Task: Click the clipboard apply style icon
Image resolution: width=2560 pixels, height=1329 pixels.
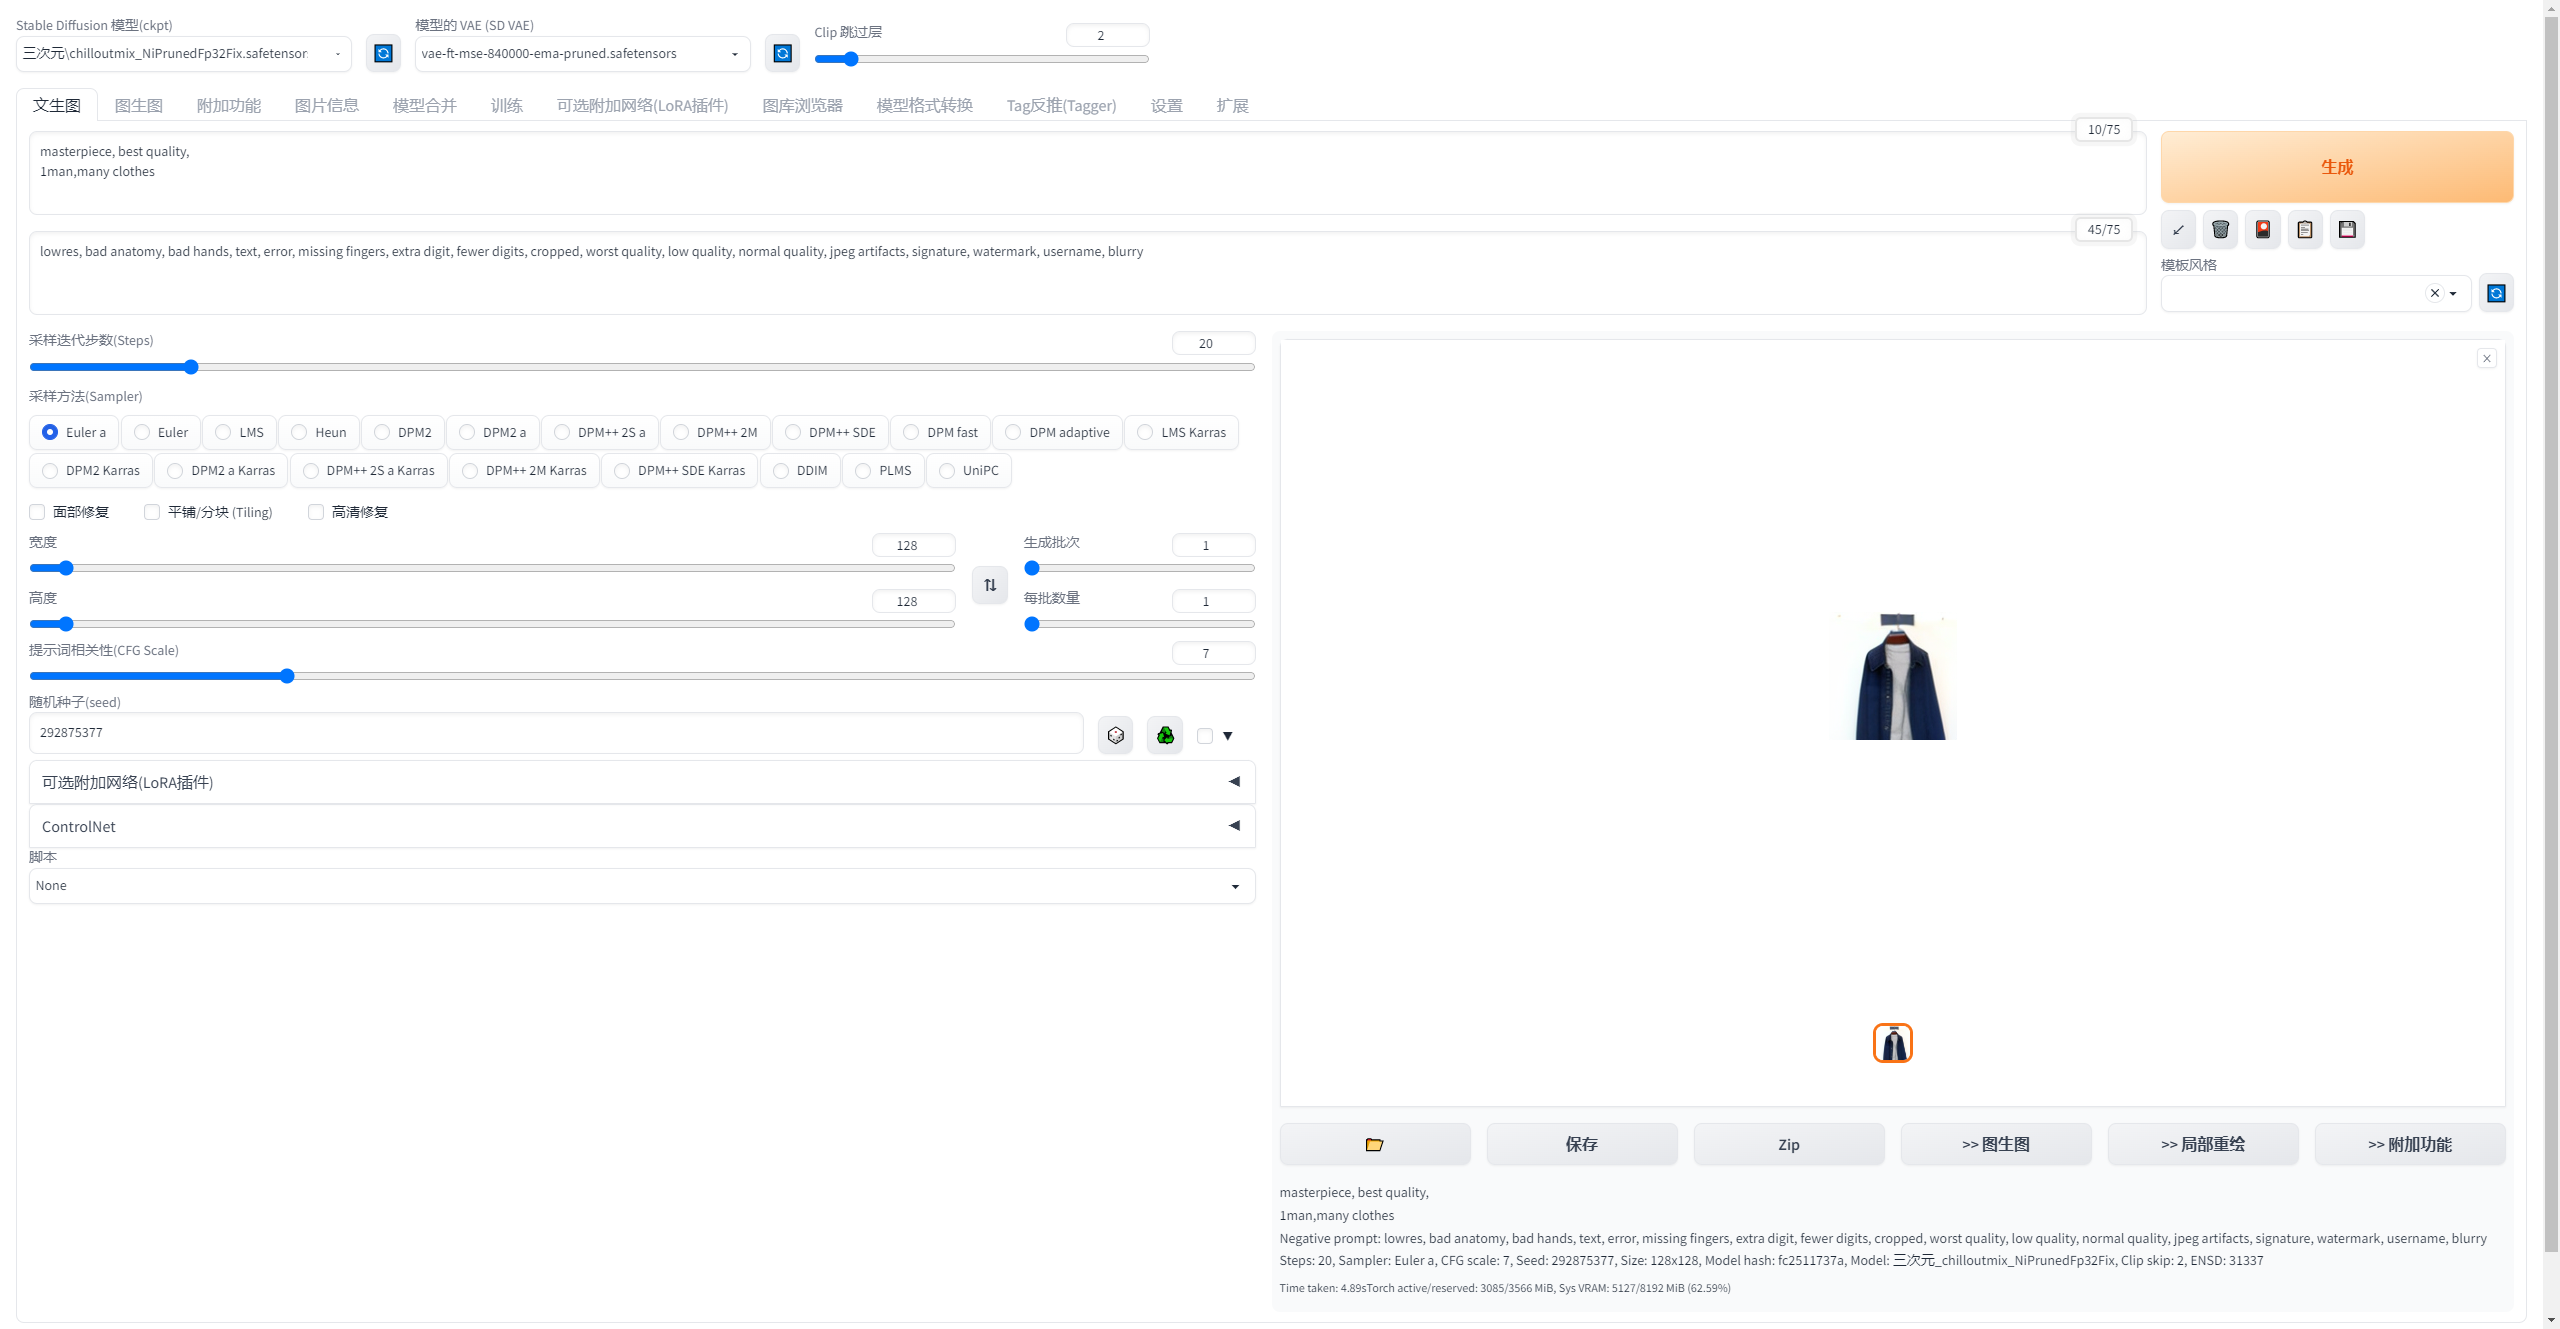Action: (2305, 230)
